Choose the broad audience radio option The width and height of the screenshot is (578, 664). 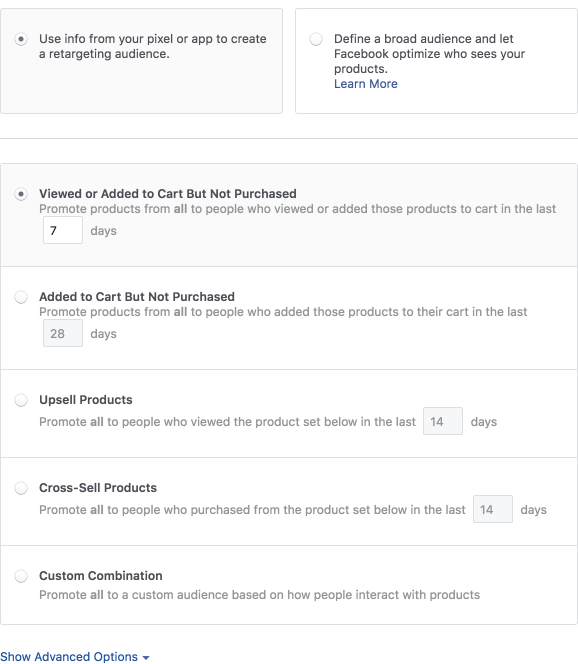[316, 39]
